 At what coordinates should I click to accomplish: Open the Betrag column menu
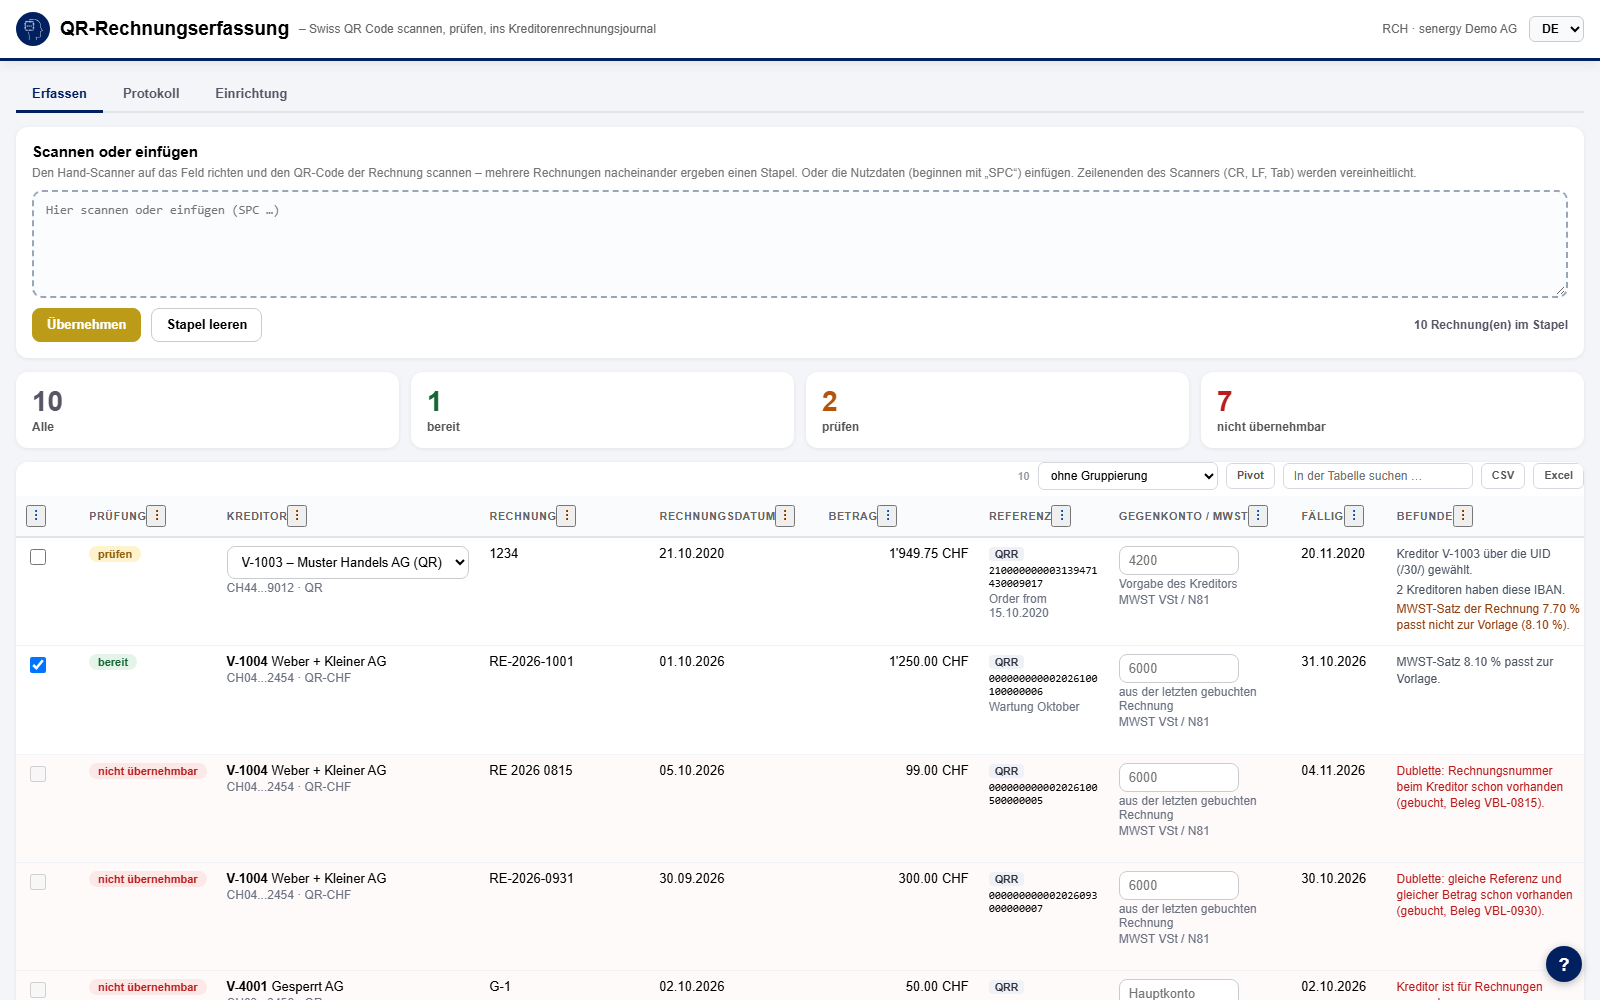887,516
